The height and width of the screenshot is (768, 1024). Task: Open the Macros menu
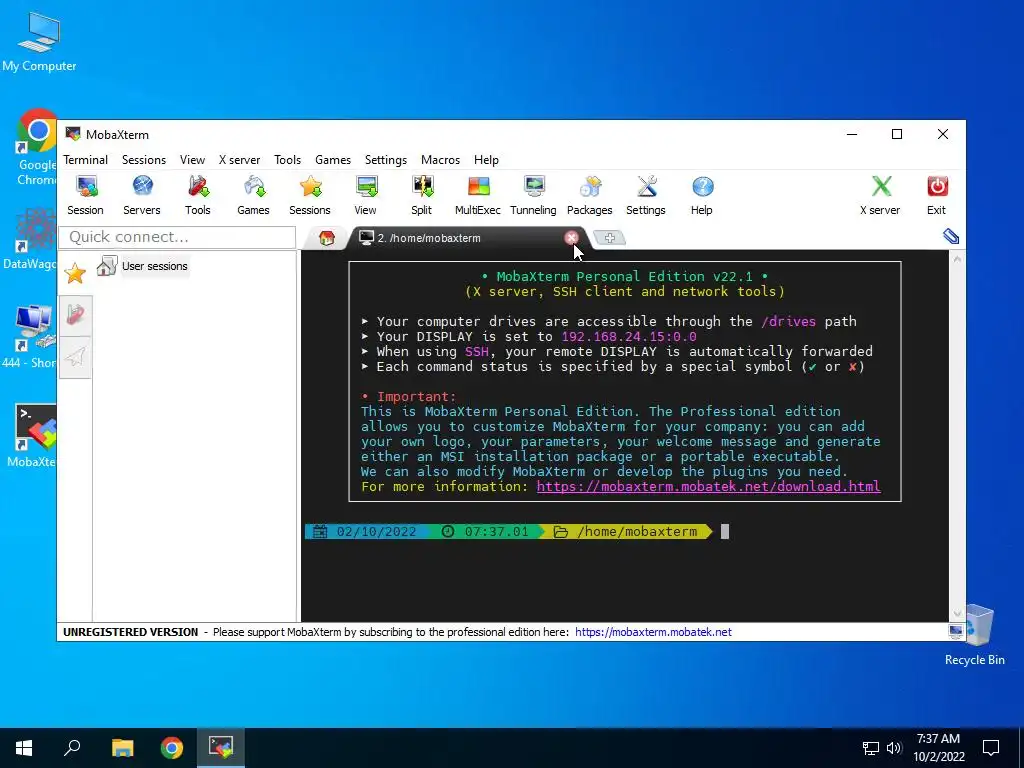point(441,160)
